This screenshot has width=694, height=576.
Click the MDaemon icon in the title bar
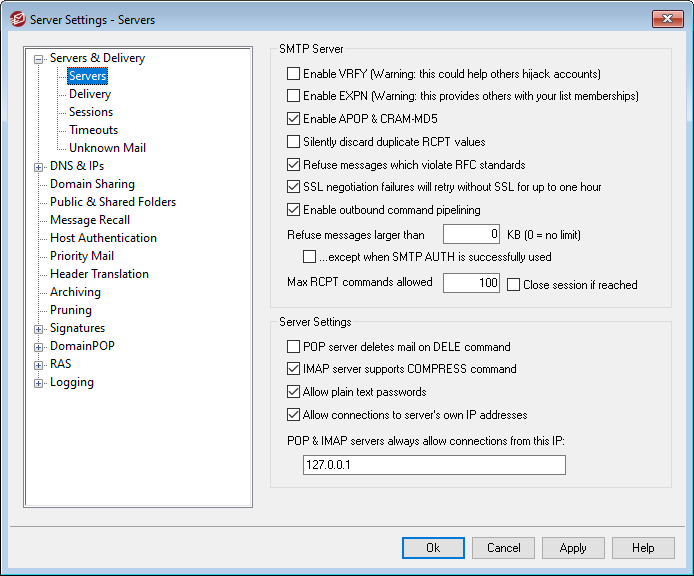[x=17, y=19]
